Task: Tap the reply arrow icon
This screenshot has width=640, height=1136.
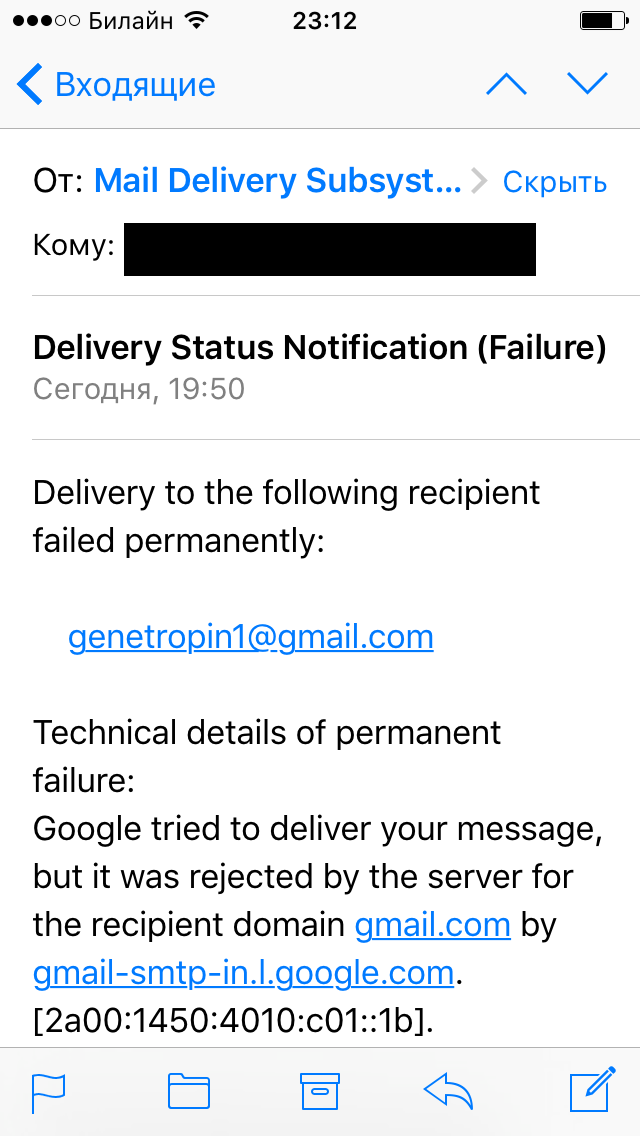Action: [449, 1091]
